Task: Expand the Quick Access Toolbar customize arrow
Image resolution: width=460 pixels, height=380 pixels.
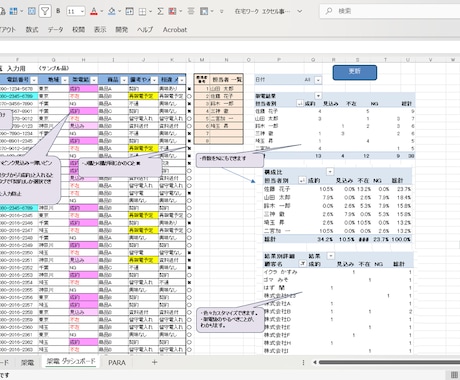Action: pos(222,12)
